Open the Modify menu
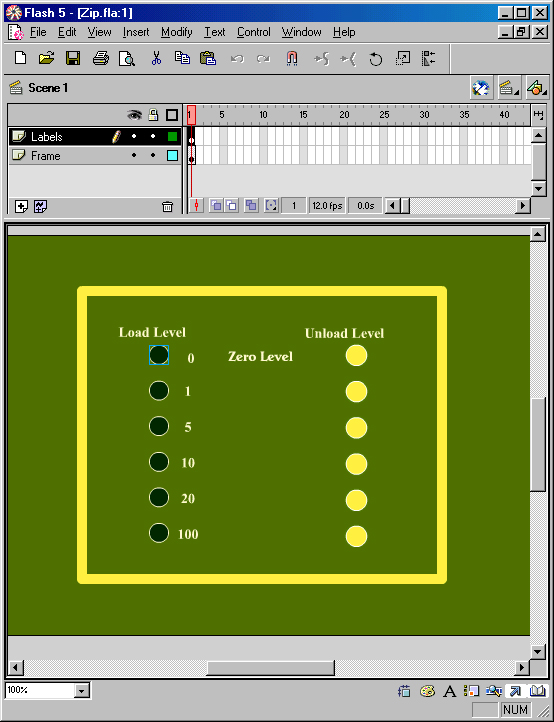This screenshot has width=554, height=722. click(177, 32)
